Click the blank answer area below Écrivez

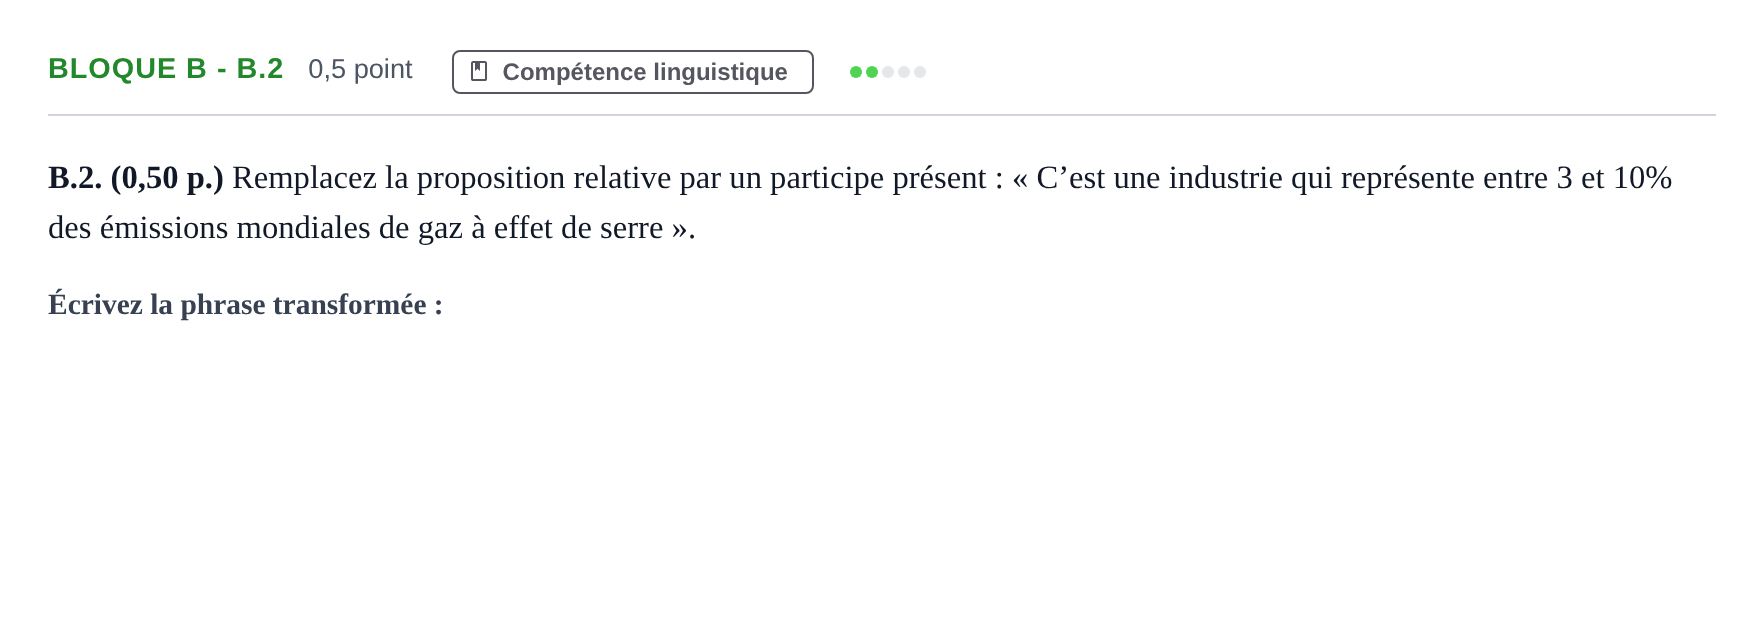tap(882, 470)
